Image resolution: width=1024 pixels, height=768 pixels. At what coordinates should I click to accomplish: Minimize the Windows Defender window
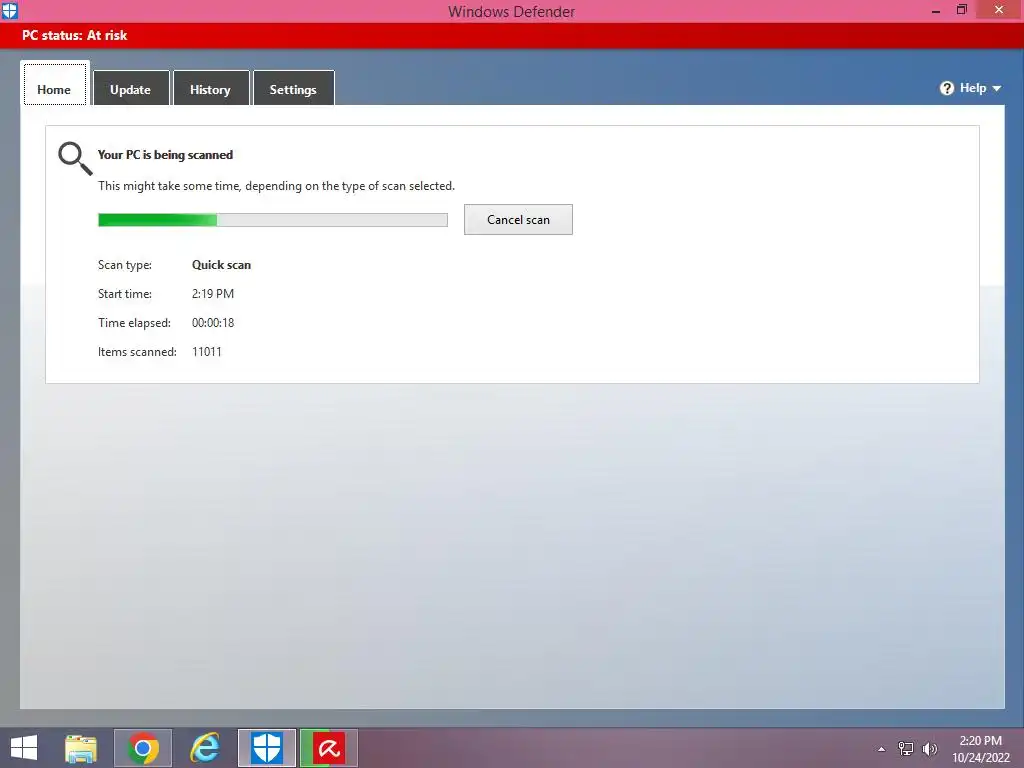pyautogui.click(x=936, y=11)
